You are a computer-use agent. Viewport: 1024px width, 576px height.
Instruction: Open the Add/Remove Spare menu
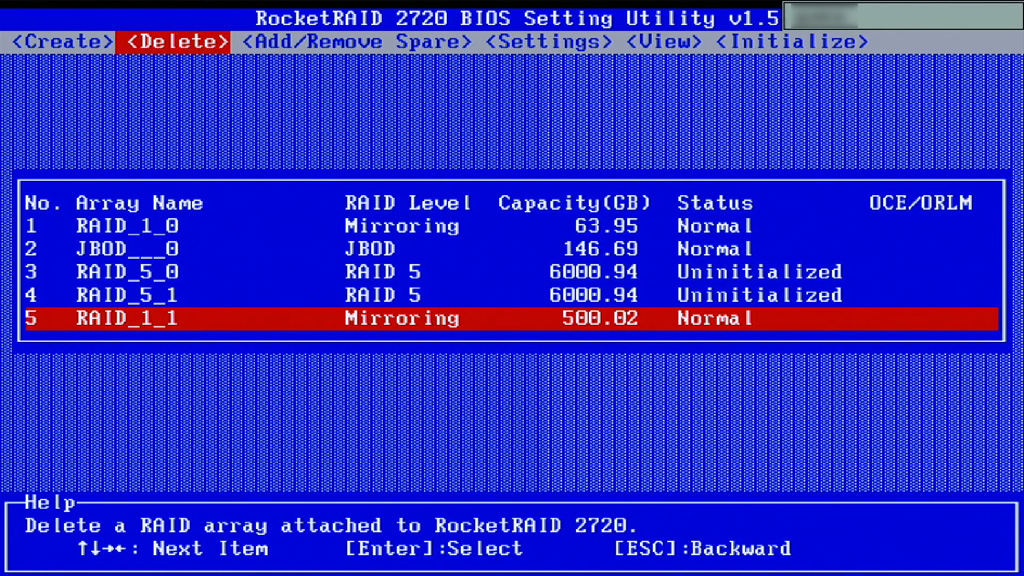pyautogui.click(x=357, y=42)
